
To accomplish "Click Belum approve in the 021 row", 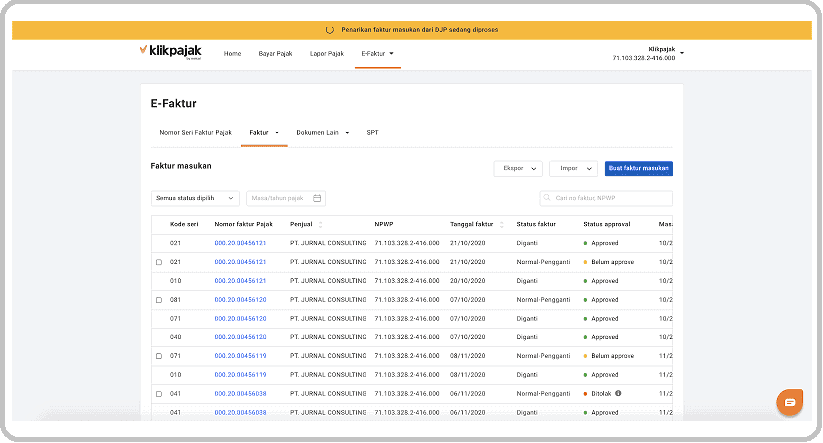I will pyautogui.click(x=613, y=262).
